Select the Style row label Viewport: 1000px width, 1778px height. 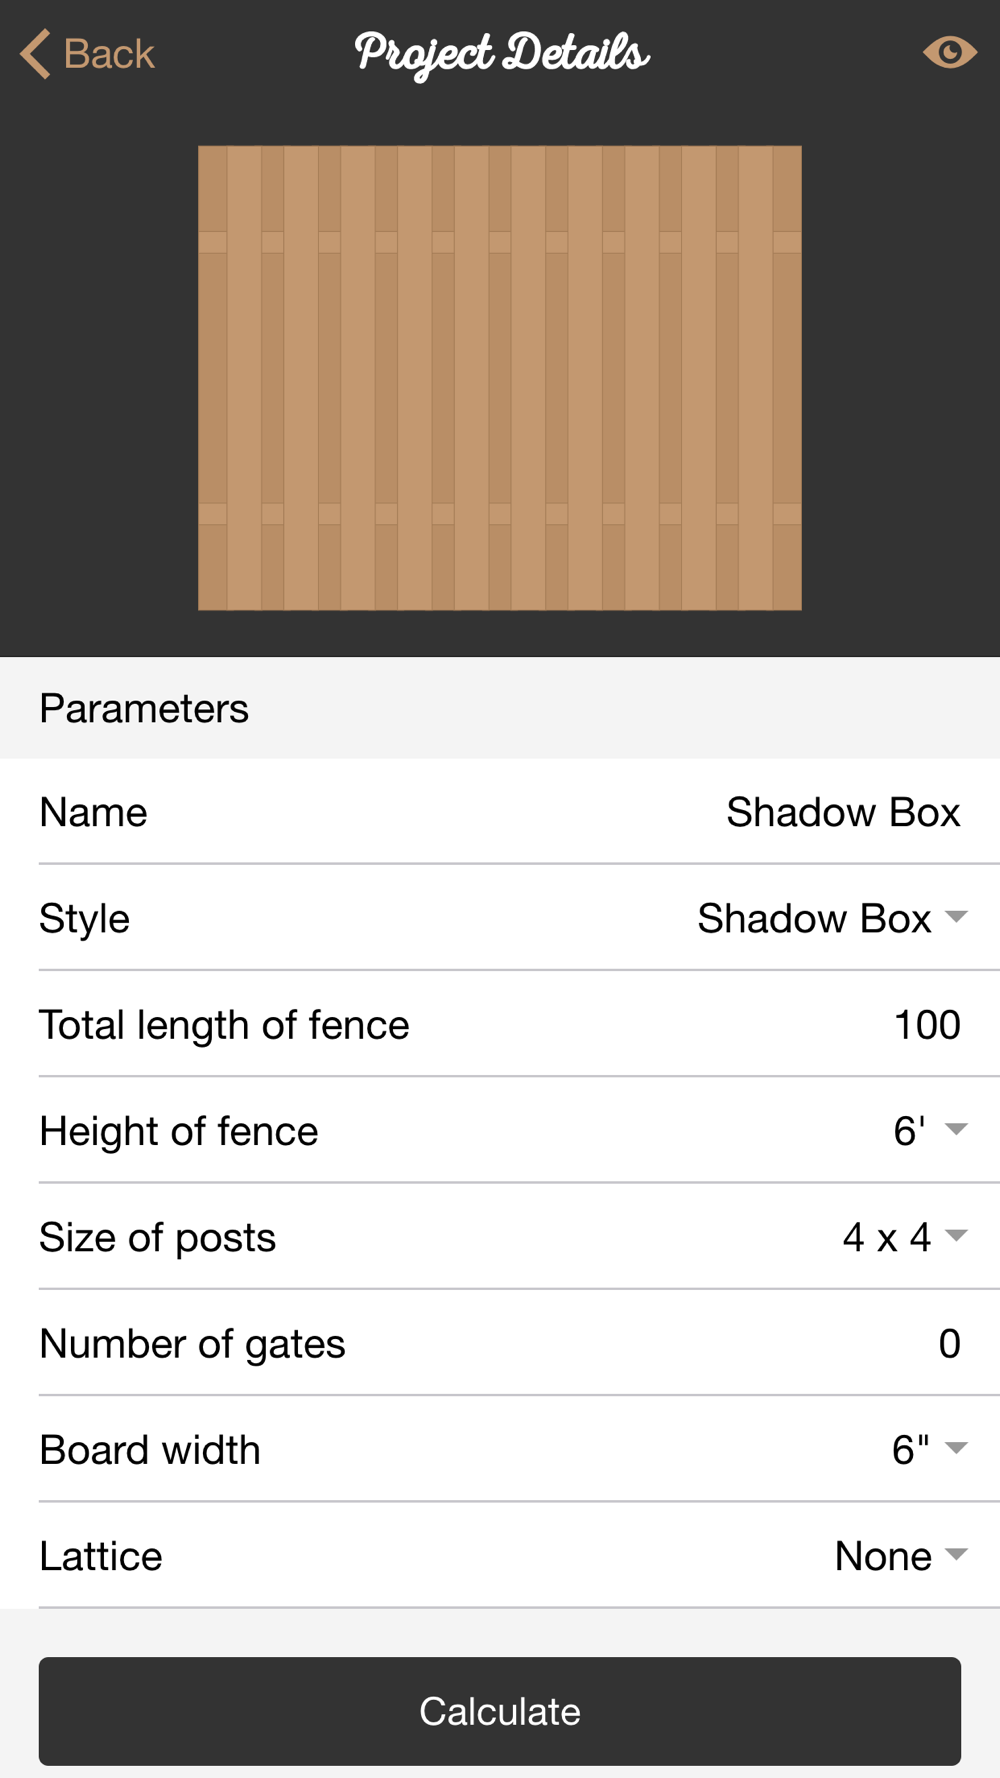[85, 919]
